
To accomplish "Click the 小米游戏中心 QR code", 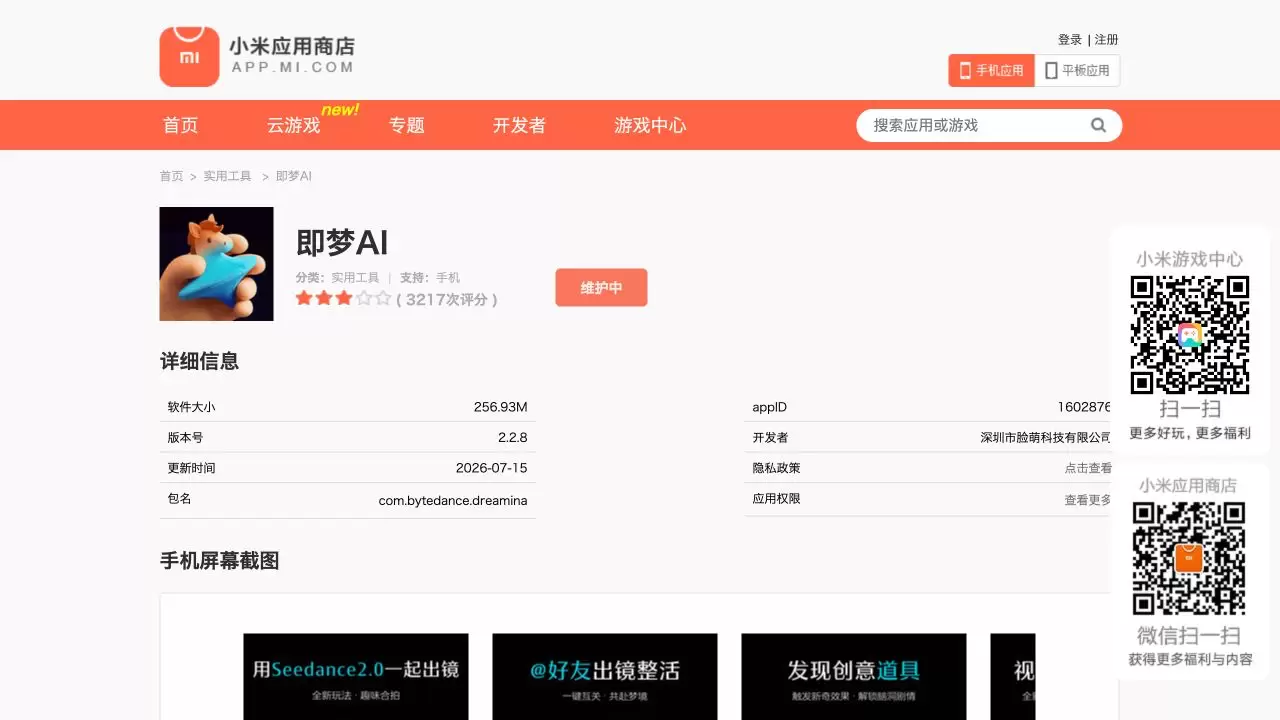I will pos(1190,335).
